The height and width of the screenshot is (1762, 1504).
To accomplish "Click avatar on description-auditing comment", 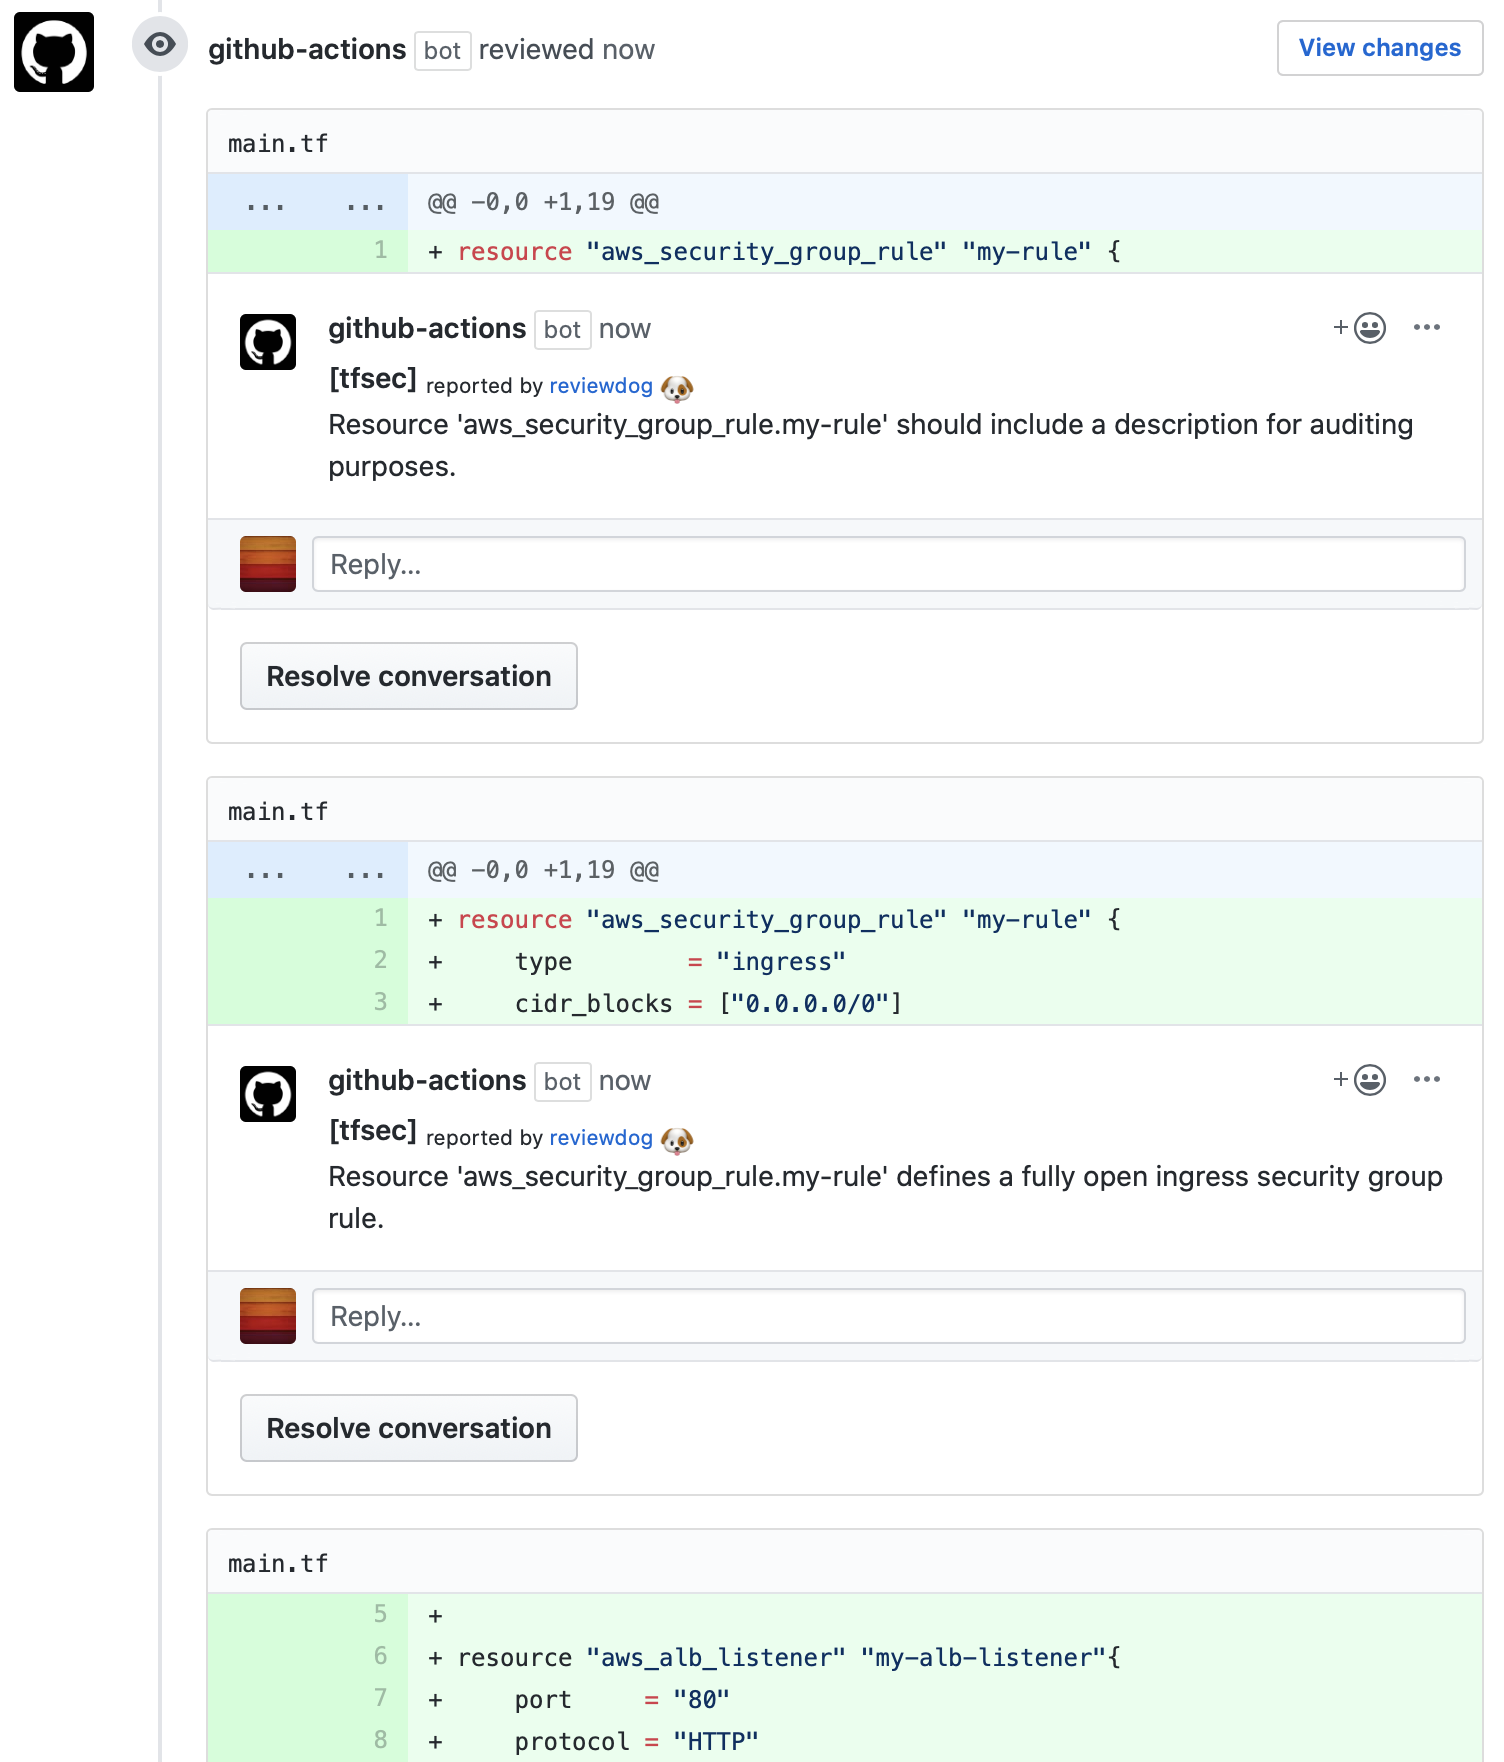I will tap(268, 342).
